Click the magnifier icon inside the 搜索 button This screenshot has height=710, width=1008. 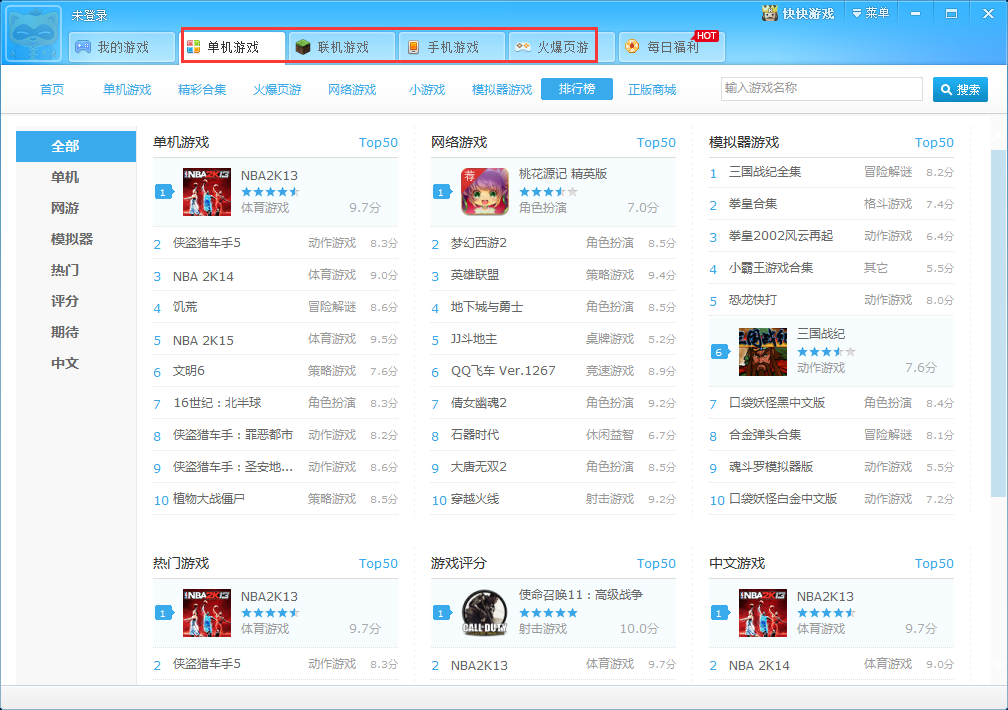pyautogui.click(x=948, y=89)
